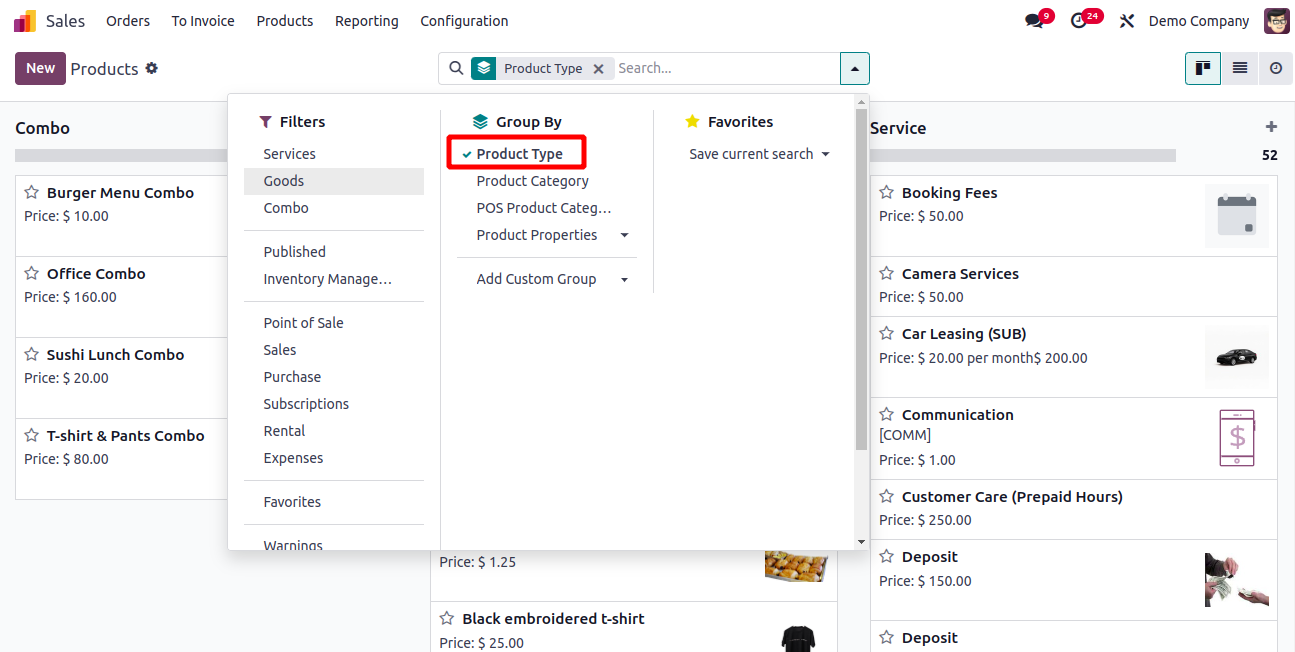Remove the Product Type search facet
Screen dimensions: 1295x652
pos(598,69)
